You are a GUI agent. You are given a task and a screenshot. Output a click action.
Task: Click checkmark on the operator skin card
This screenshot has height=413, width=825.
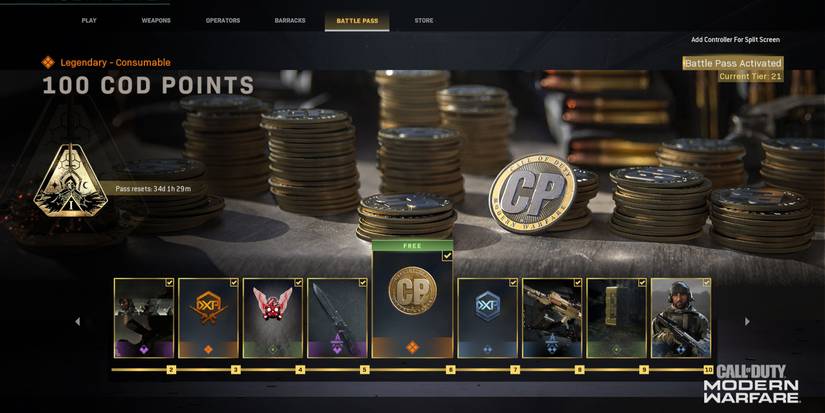[x=707, y=283]
